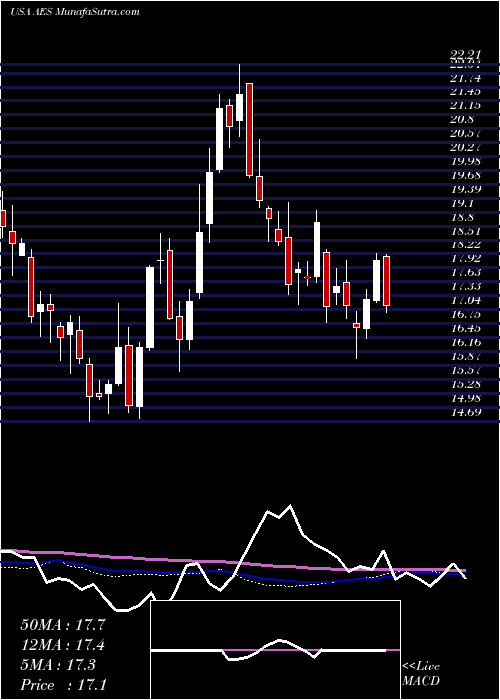Image resolution: width=500 pixels, height=700 pixels.
Task: Click the 20.8 price axis label
Action: click(x=462, y=120)
